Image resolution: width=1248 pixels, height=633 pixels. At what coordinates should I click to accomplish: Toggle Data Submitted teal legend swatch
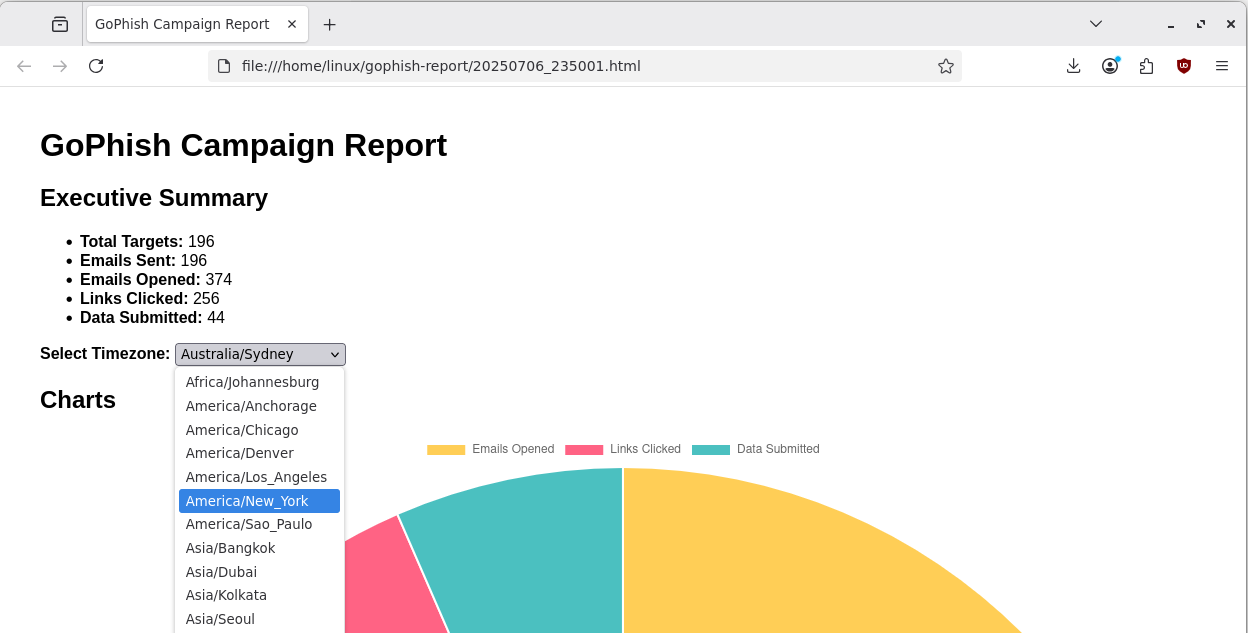pos(711,450)
